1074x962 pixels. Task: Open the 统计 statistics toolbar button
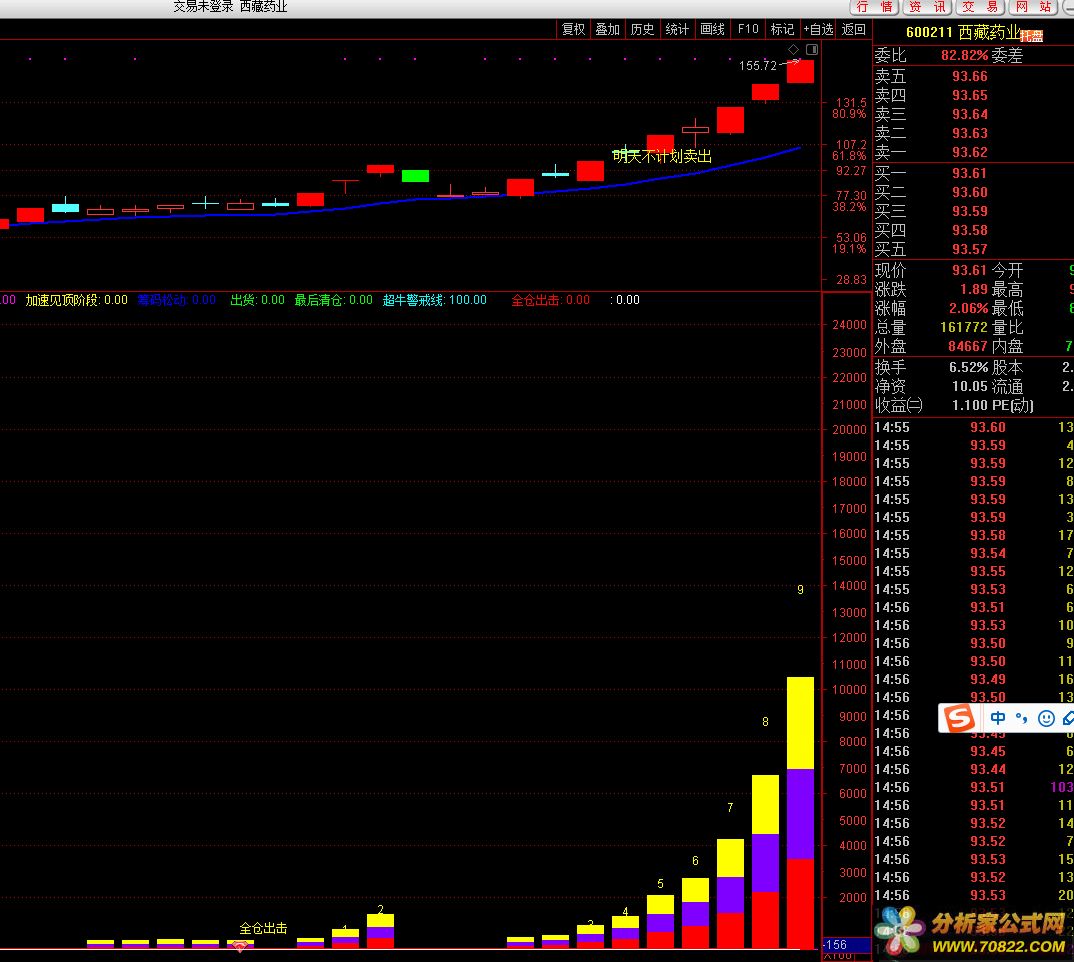pyautogui.click(x=677, y=29)
